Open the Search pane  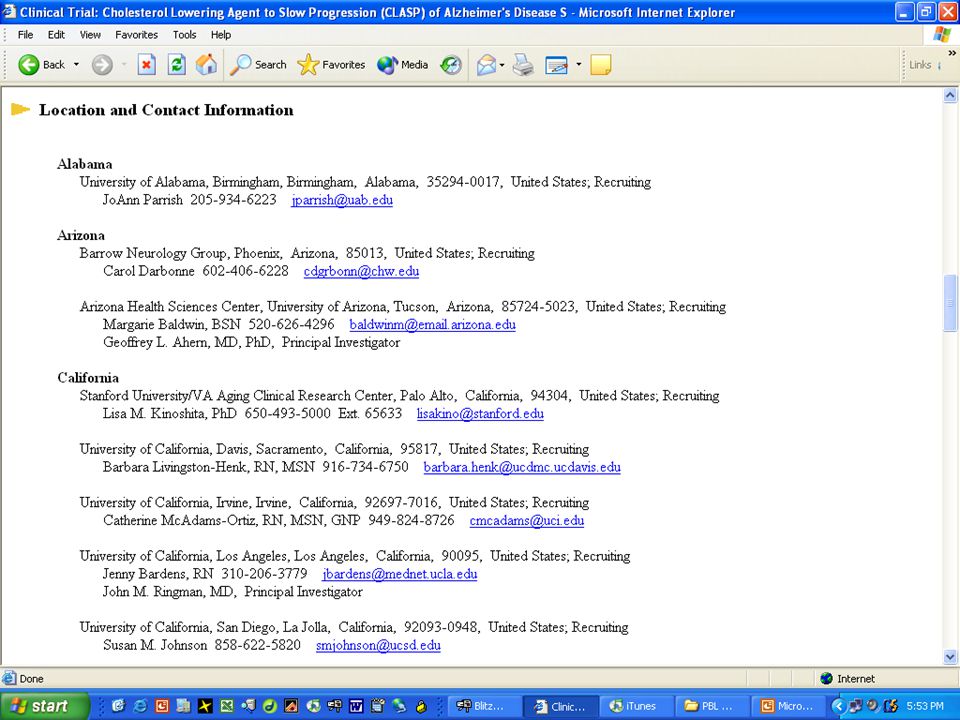pyautogui.click(x=258, y=64)
